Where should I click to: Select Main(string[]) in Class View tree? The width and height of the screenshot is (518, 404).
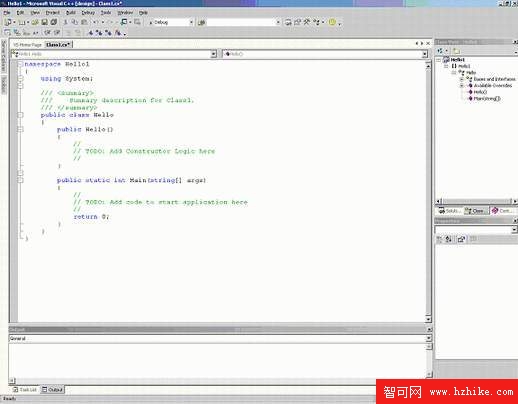[487, 98]
